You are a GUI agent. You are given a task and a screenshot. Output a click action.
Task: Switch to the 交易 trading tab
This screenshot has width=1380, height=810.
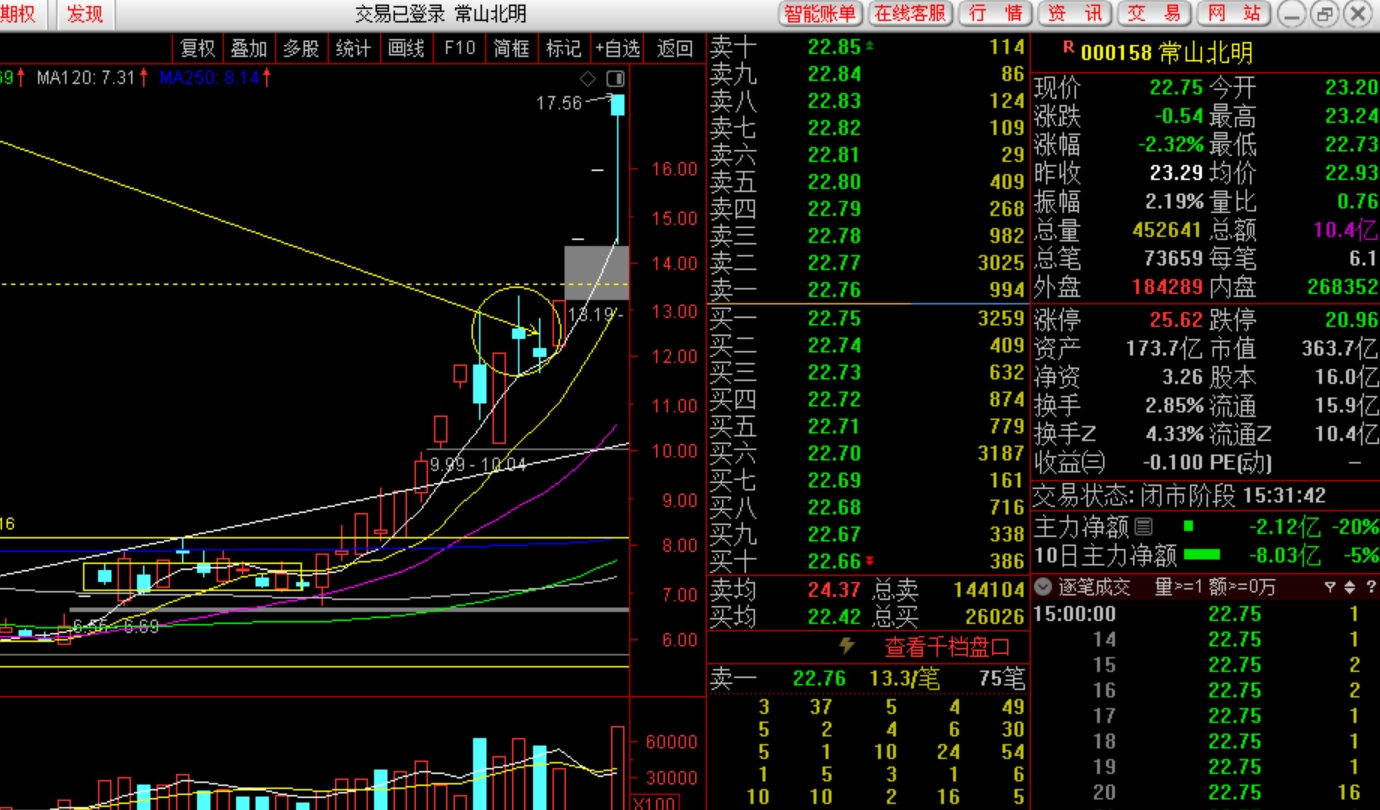pyautogui.click(x=1155, y=14)
